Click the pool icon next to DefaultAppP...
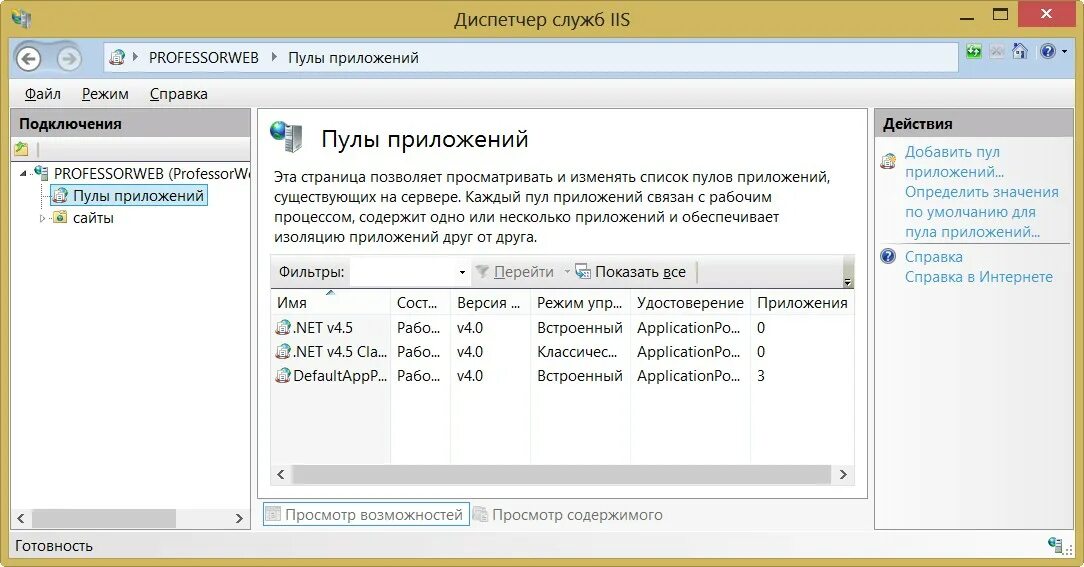This screenshot has width=1084, height=567. [283, 376]
